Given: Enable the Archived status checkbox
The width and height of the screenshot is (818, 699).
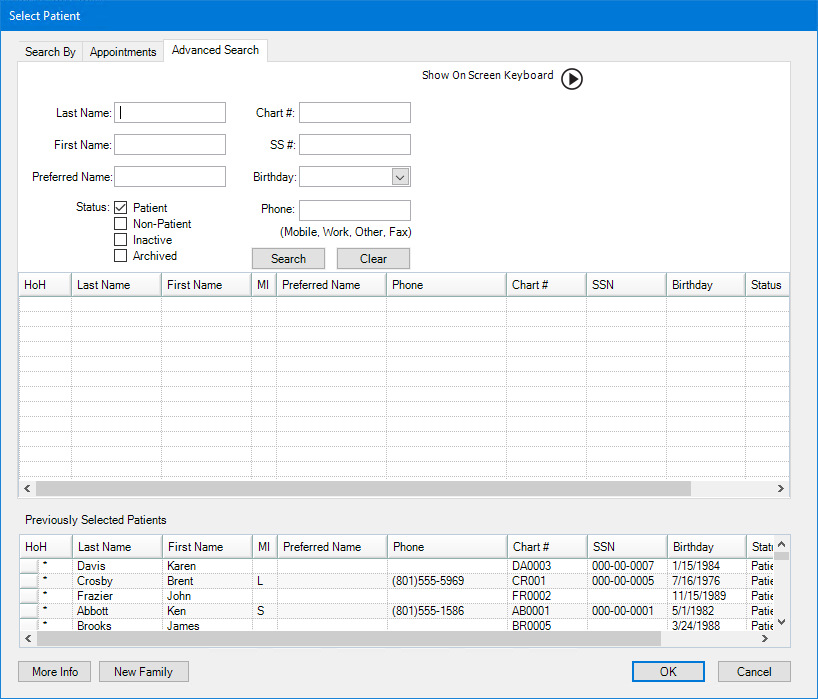Looking at the screenshot, I should (x=120, y=255).
